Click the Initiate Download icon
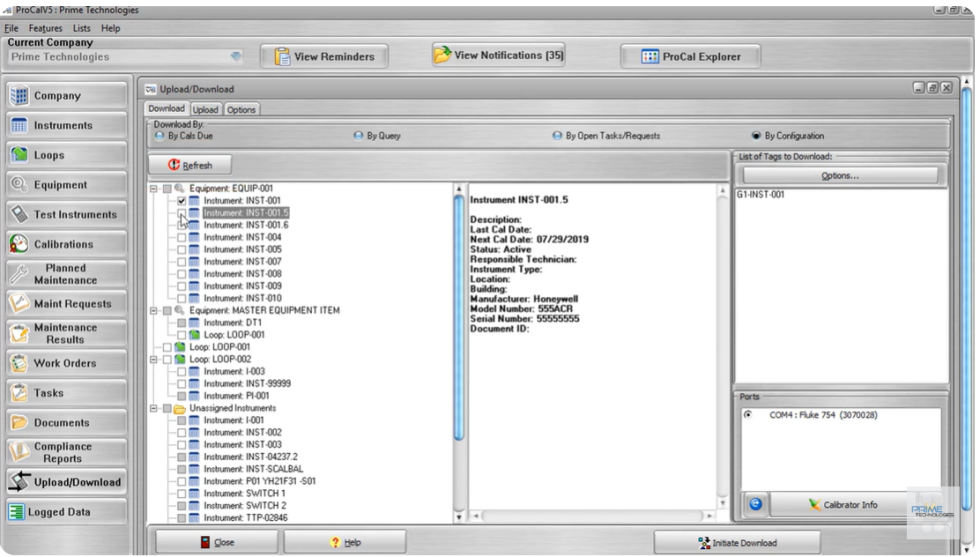The height and width of the screenshot is (557, 980). [704, 543]
